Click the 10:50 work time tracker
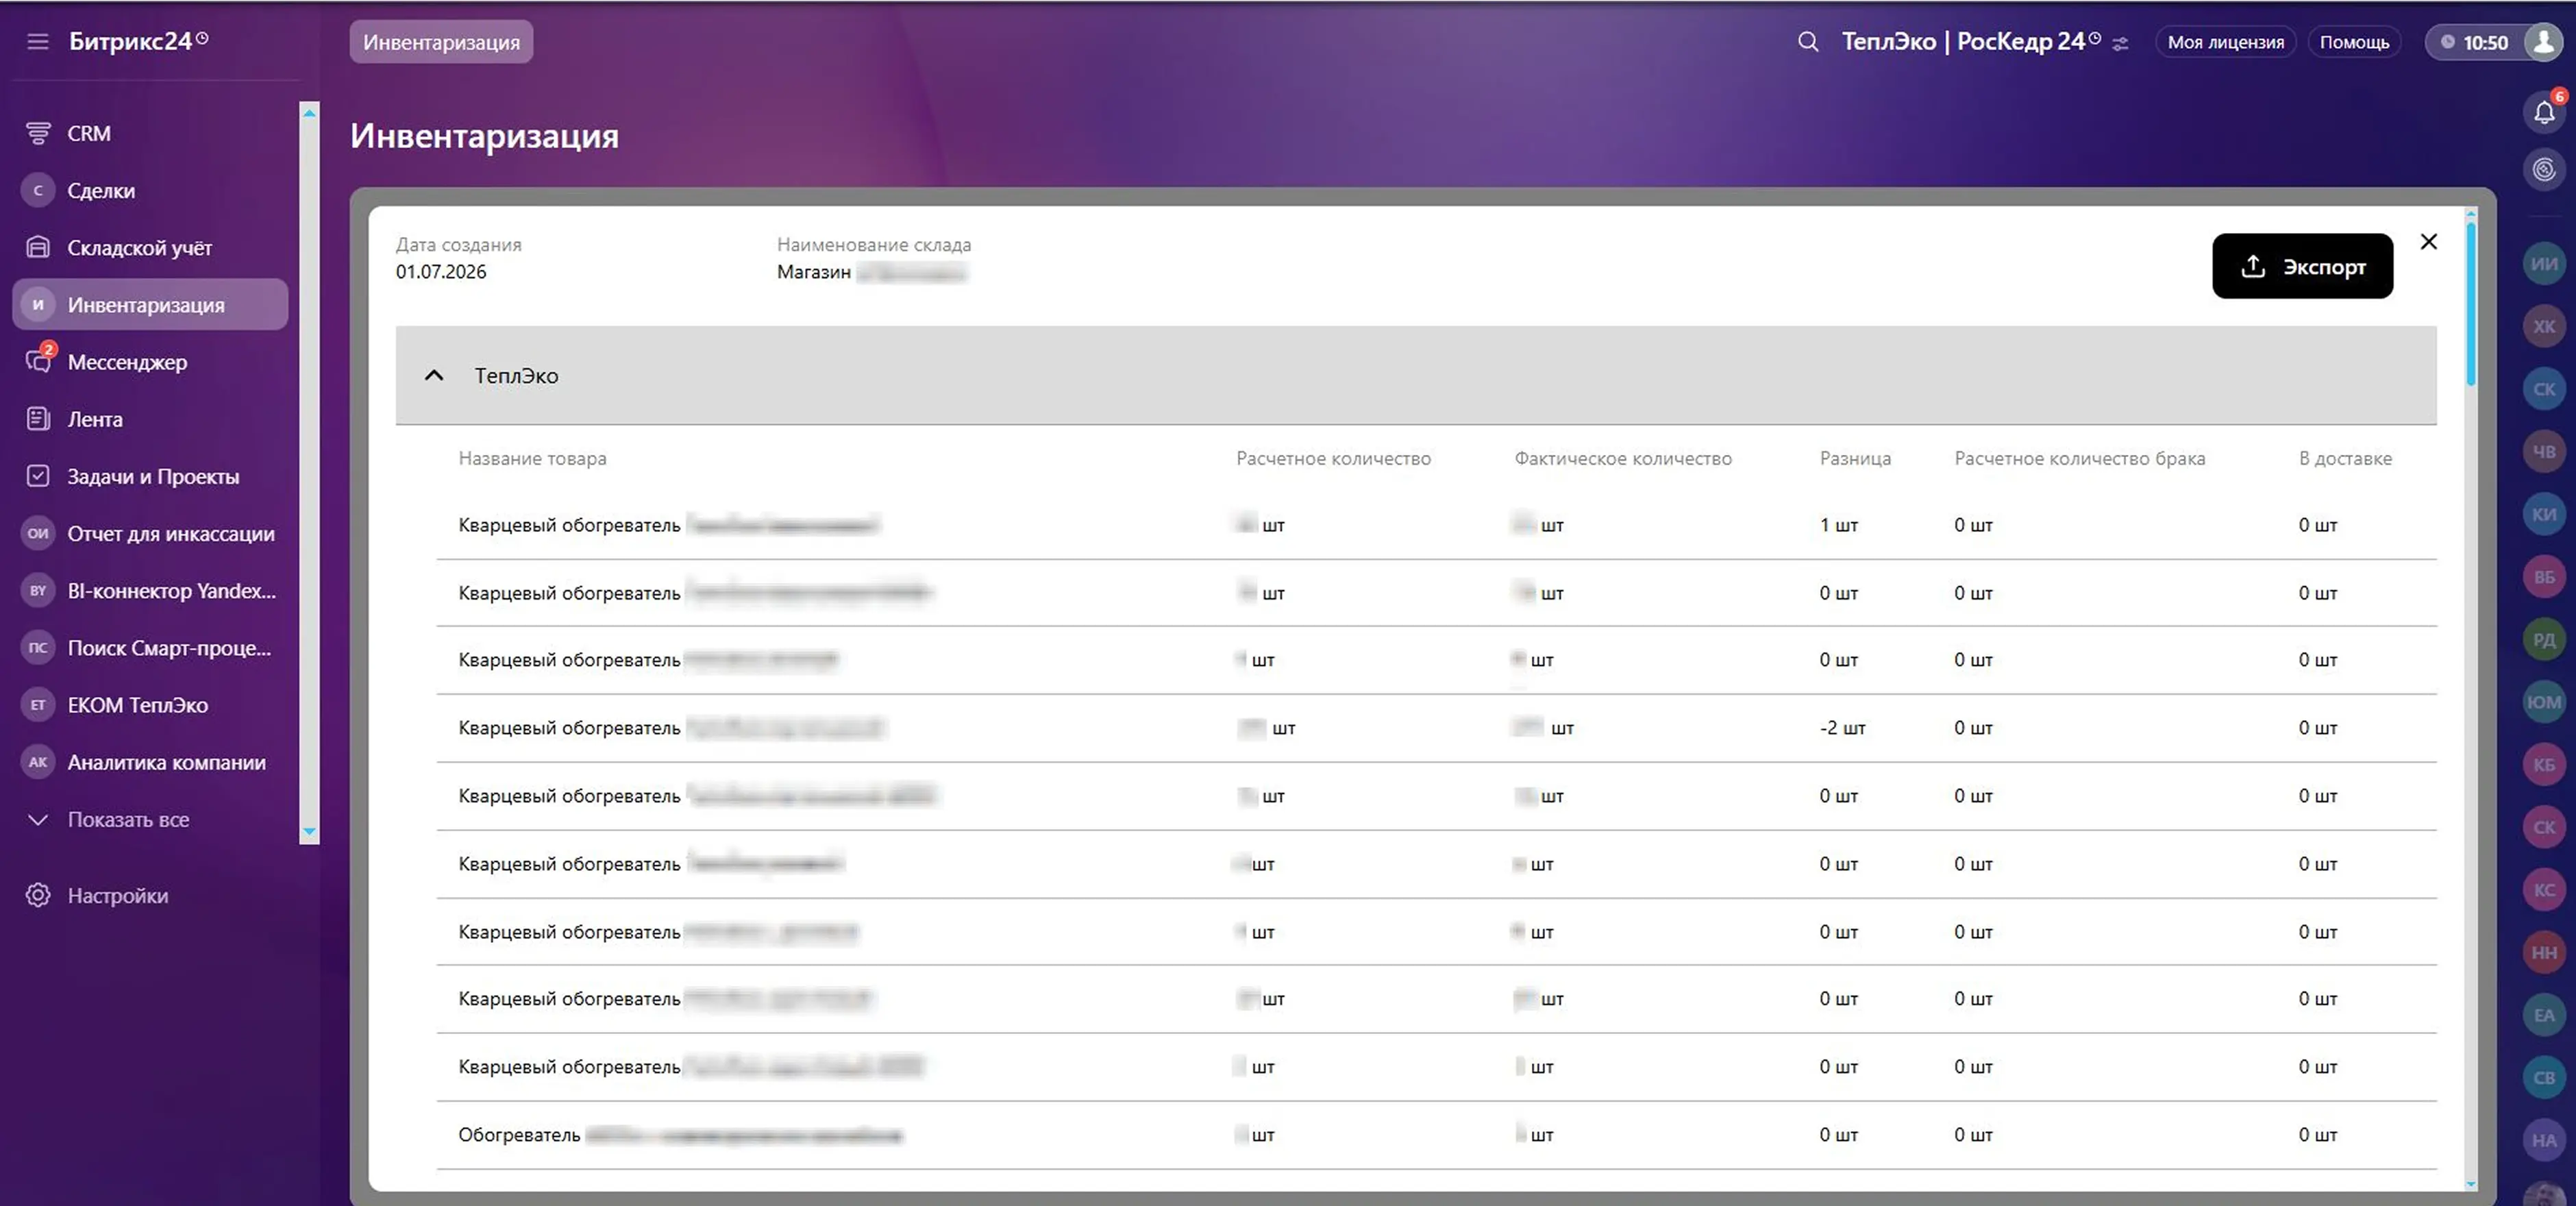Screen dimensions: 2576x1206 point(2474,42)
